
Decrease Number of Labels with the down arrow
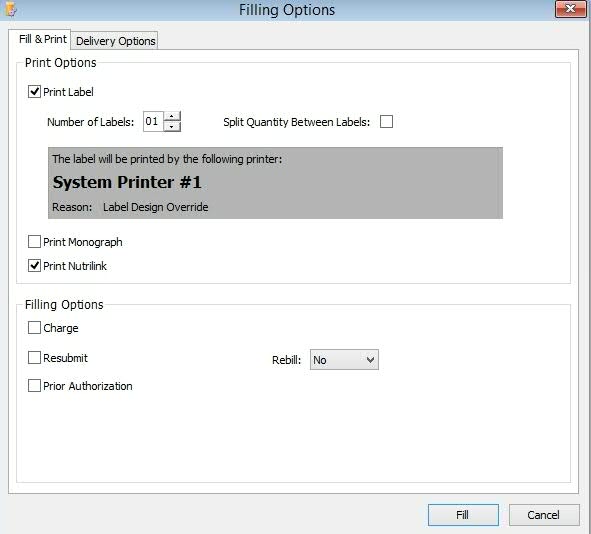(x=172, y=126)
